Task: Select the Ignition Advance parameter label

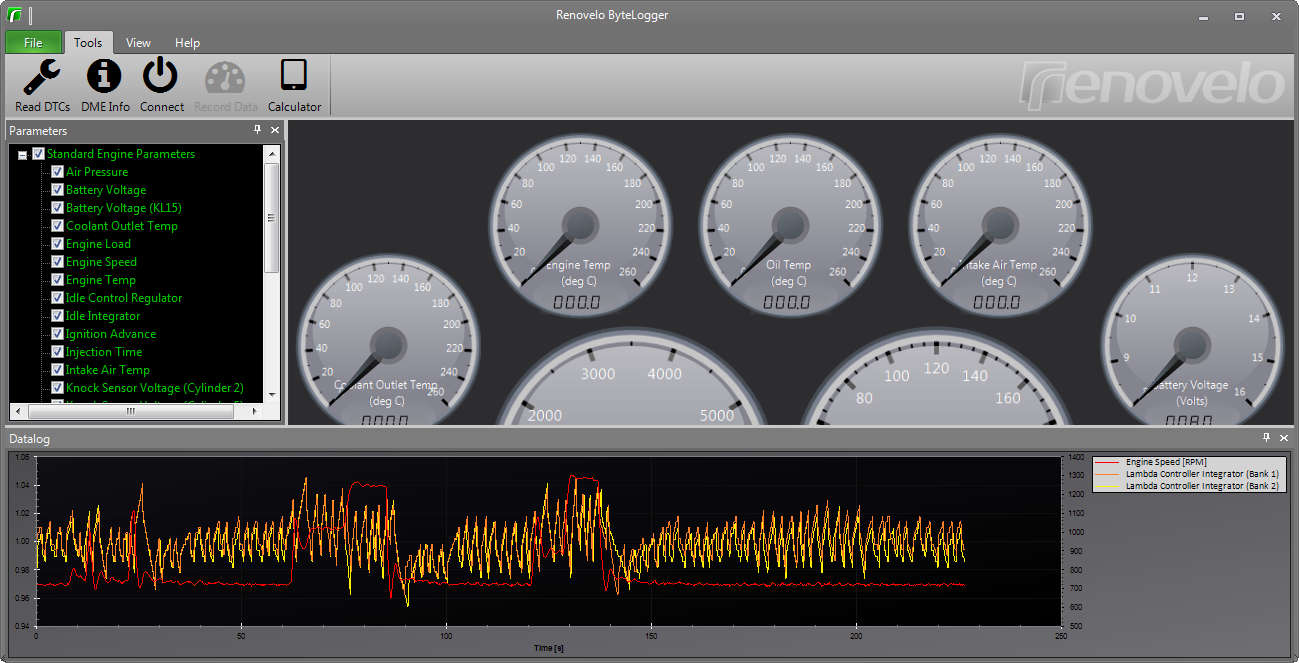Action: coord(111,334)
